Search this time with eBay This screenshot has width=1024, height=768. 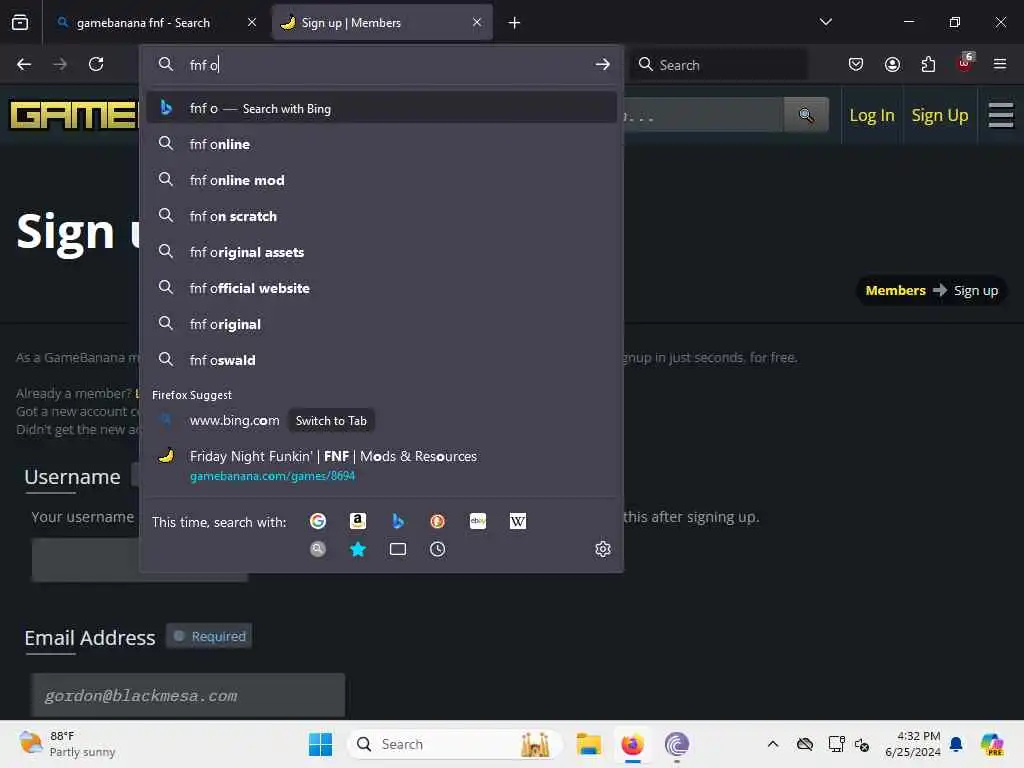coord(478,521)
